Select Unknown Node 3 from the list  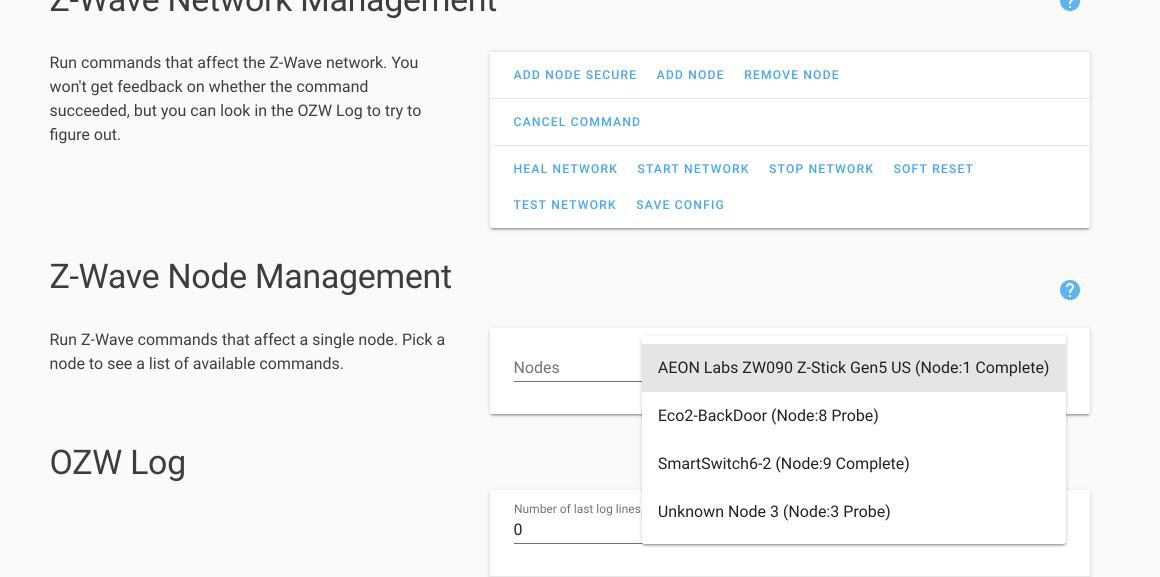coord(774,511)
